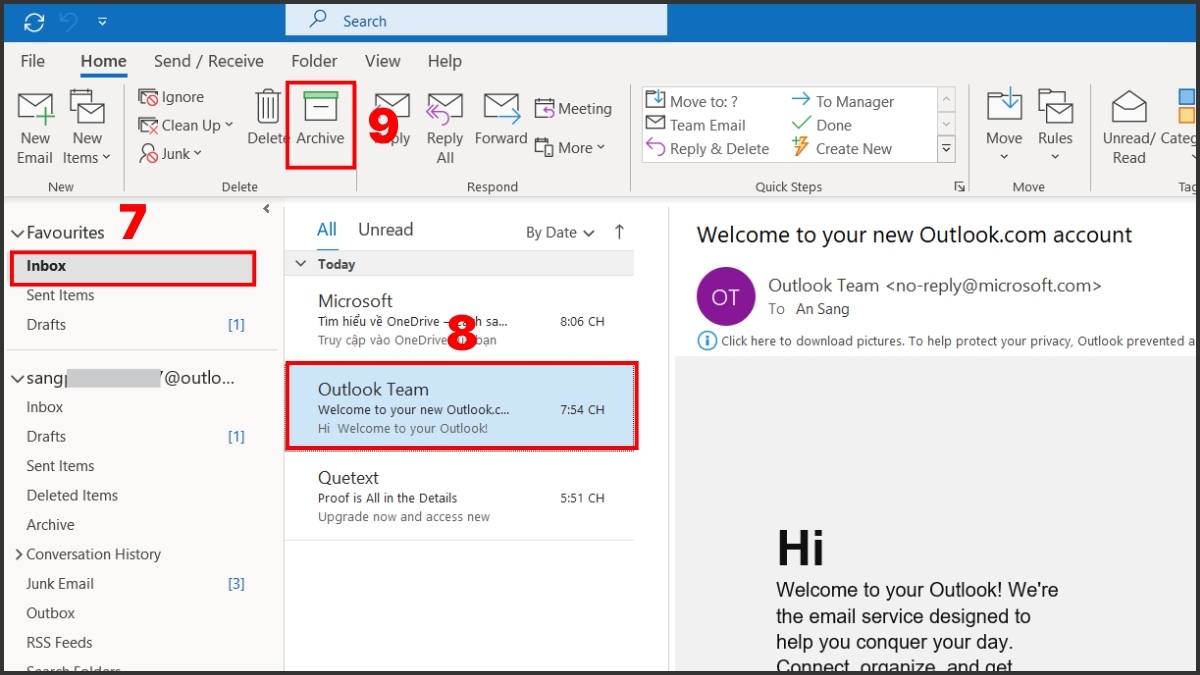The height and width of the screenshot is (675, 1200).
Task: Open the File tab
Action: [x=33, y=61]
